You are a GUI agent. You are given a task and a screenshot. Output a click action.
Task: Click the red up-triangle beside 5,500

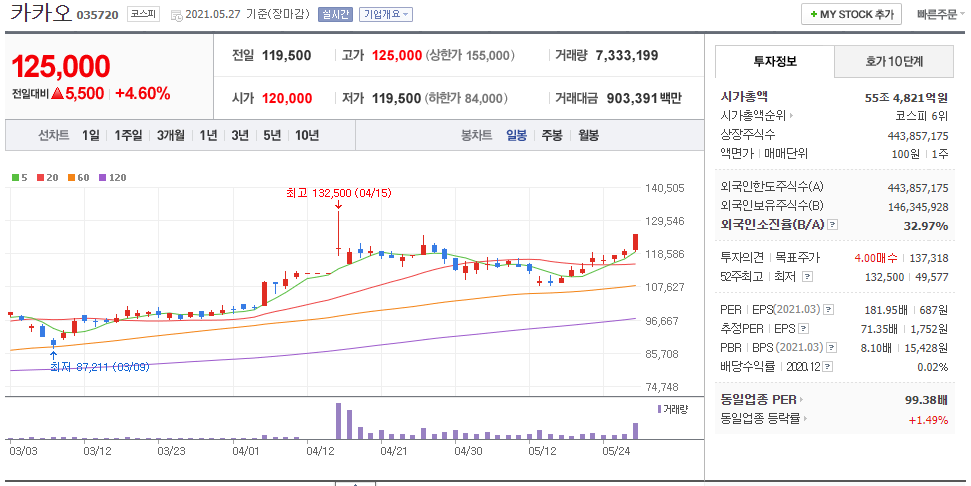click(58, 94)
